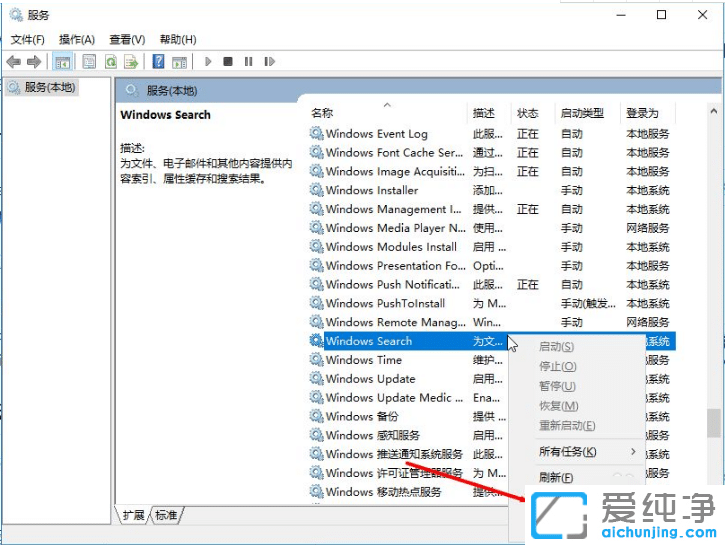
Task: Click gear icon of Windows Event Log
Action: (x=317, y=134)
